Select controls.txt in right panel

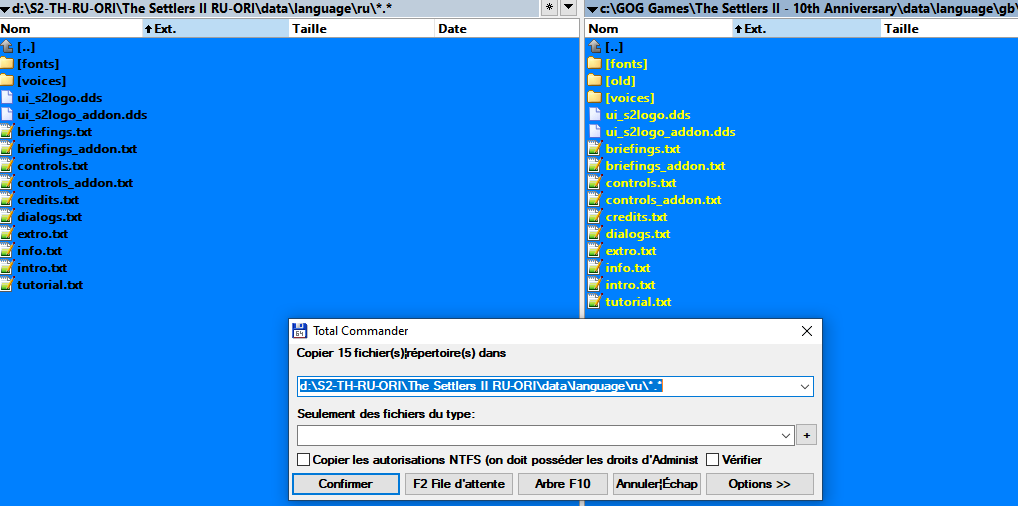coord(641,183)
